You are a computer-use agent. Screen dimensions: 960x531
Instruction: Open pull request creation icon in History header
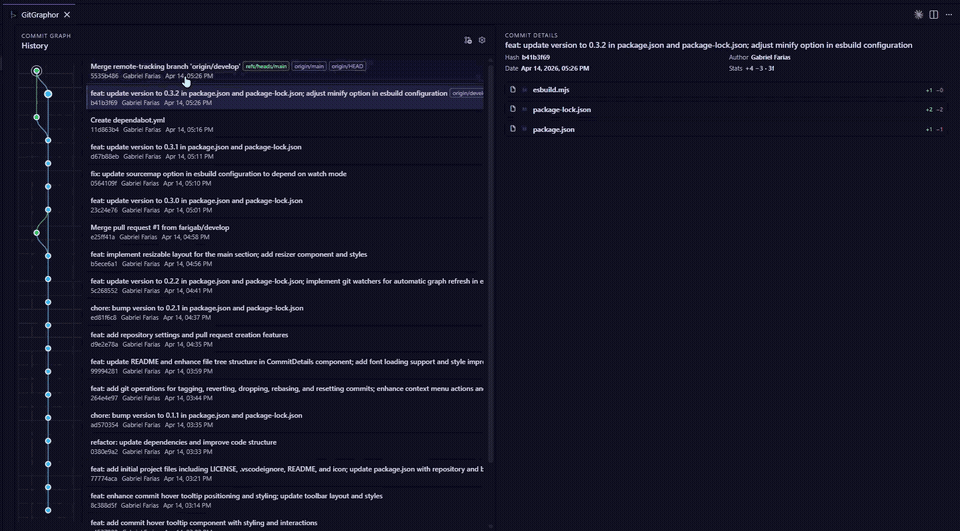coord(468,40)
